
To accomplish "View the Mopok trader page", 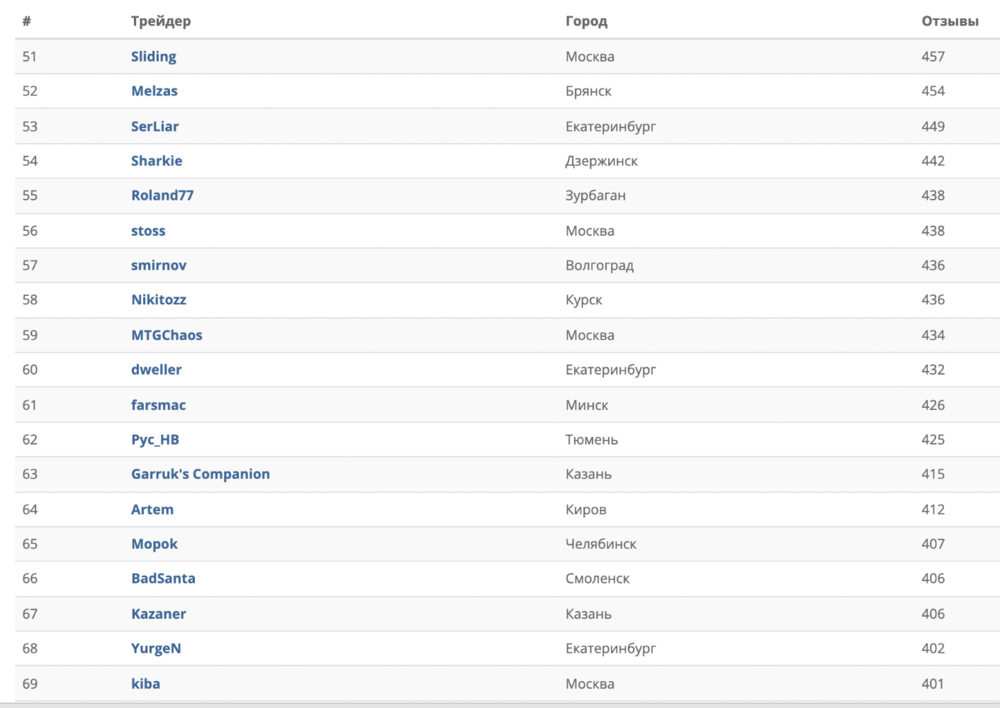I will point(154,544).
